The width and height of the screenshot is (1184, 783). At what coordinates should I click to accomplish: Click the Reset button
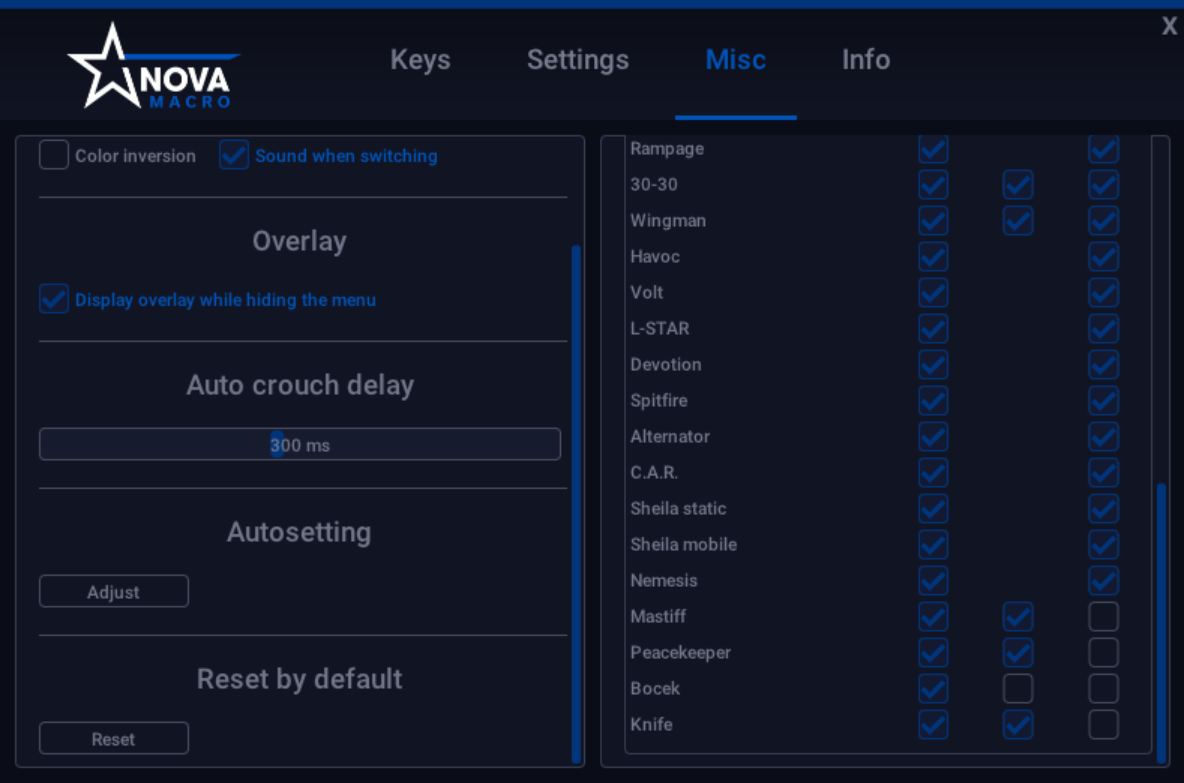[114, 738]
